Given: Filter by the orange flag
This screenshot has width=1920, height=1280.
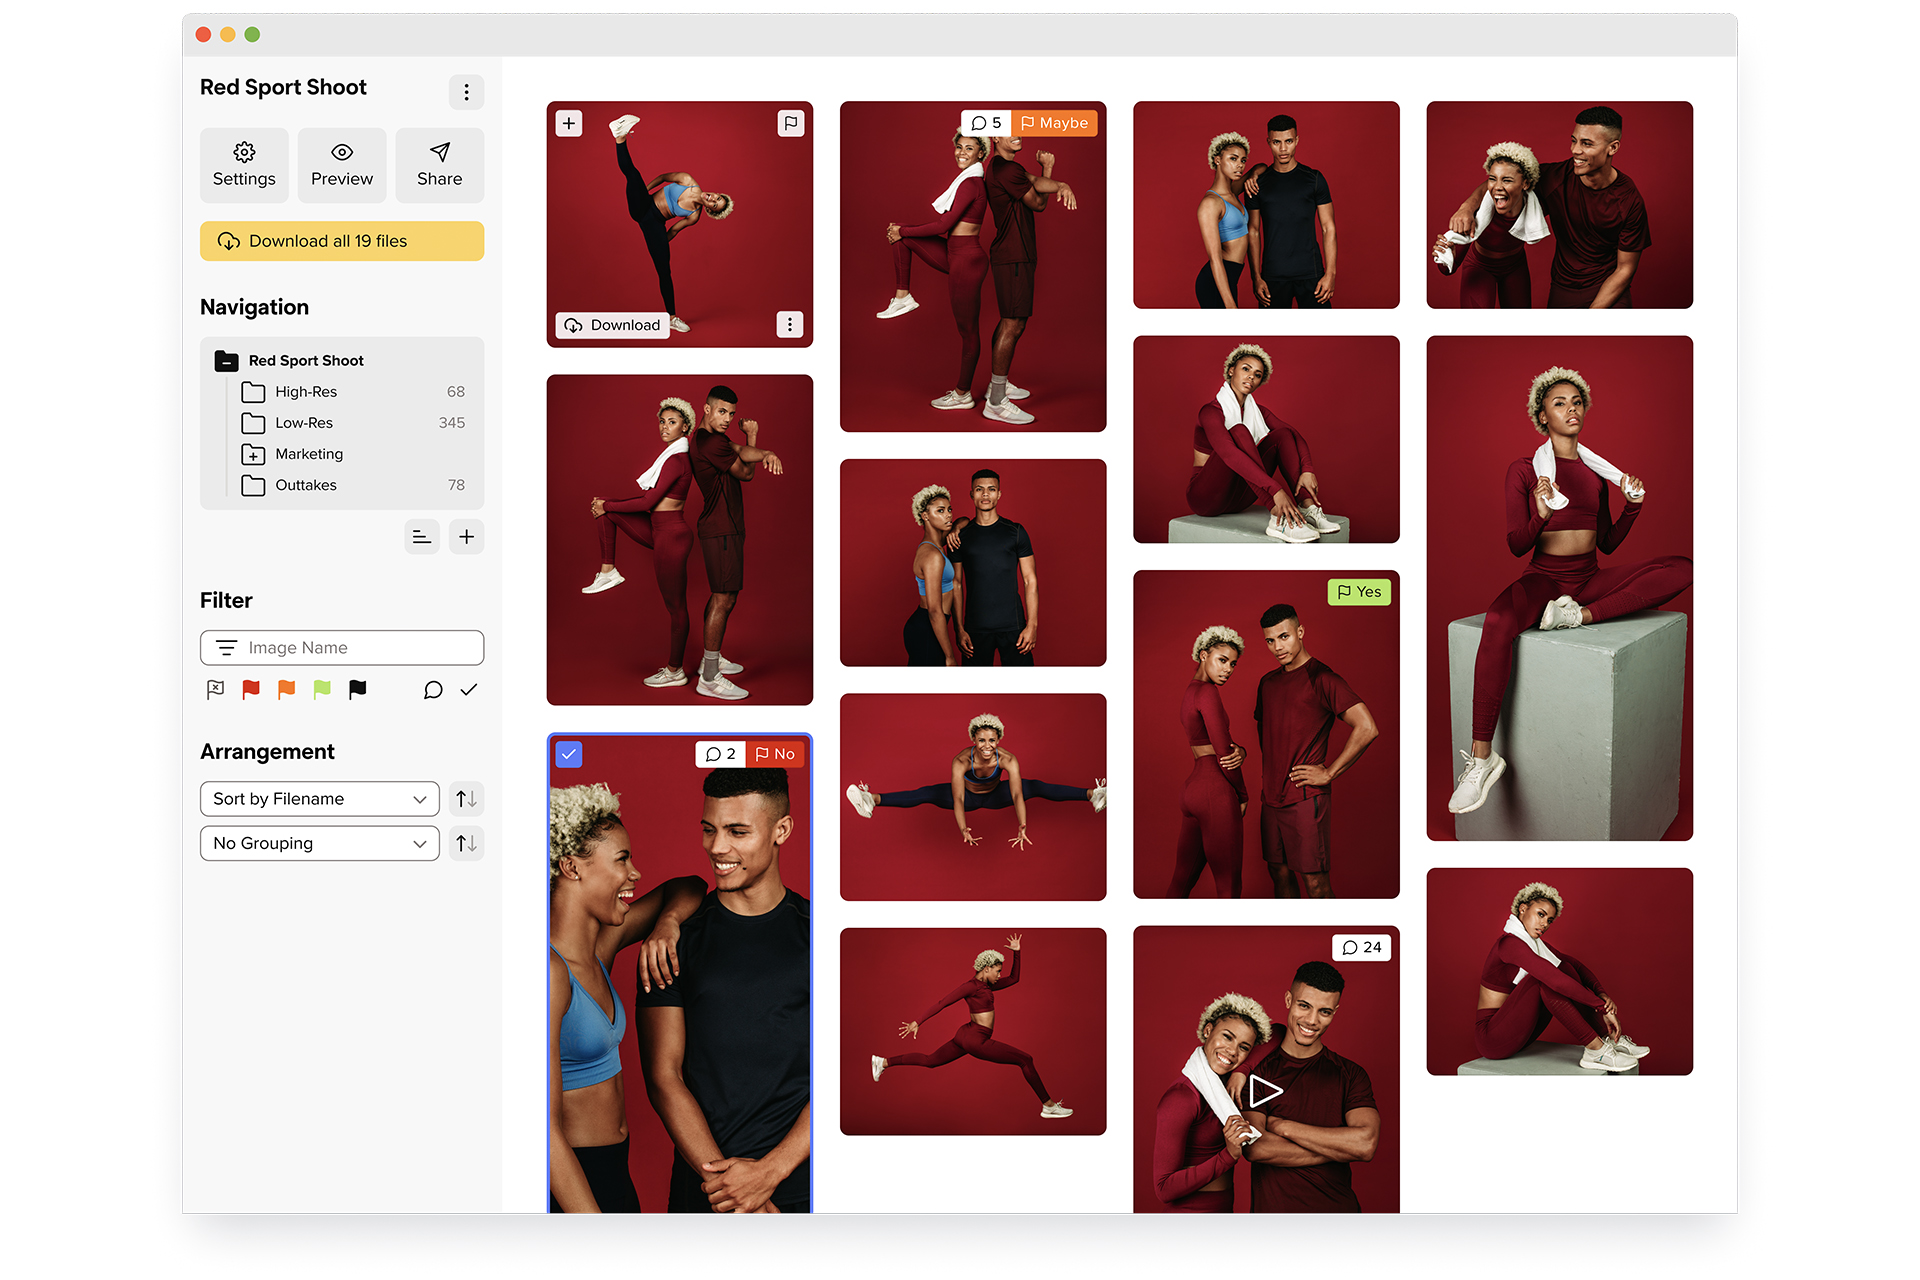Looking at the screenshot, I should (x=286, y=690).
